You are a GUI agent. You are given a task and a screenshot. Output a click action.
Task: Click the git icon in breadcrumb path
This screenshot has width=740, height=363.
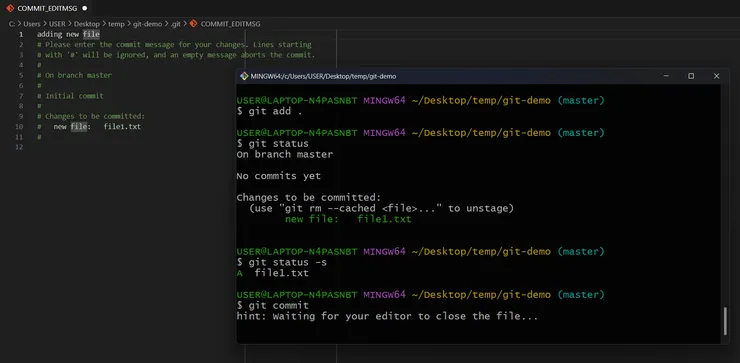pyautogui.click(x=193, y=24)
